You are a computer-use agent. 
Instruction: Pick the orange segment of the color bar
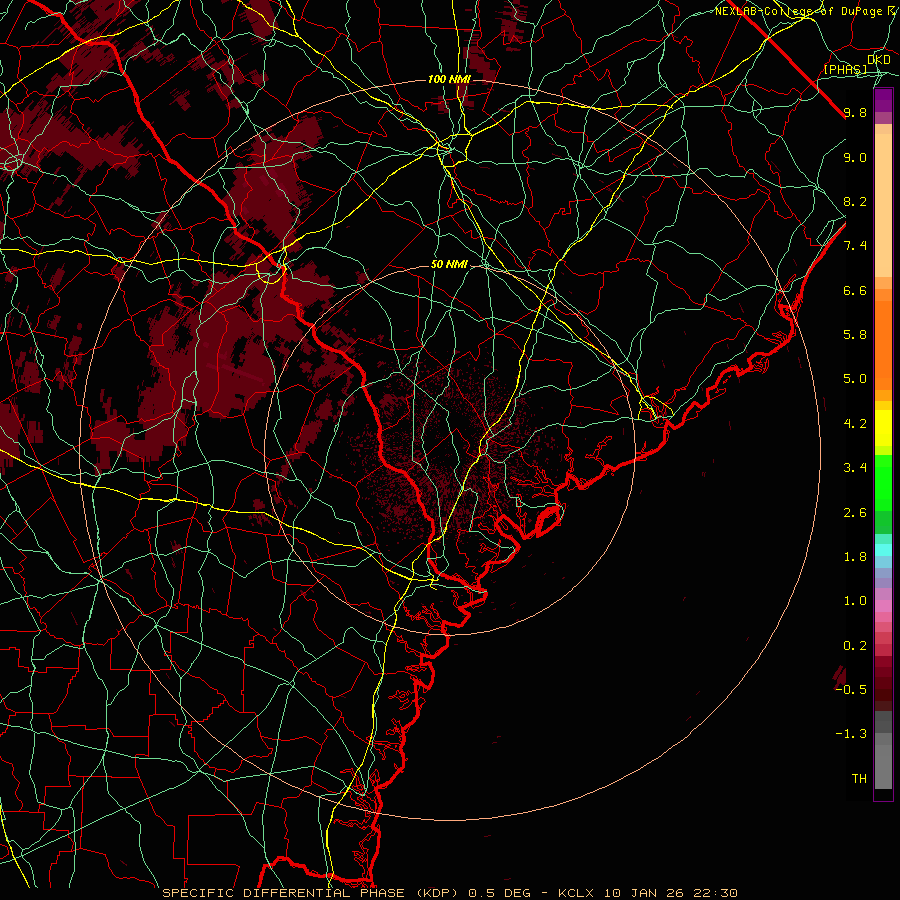883,345
